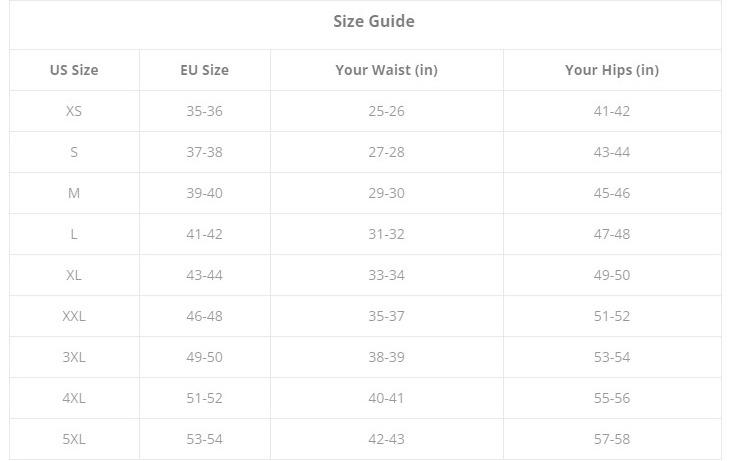Click waist measurement 35-37 cell
Image resolution: width=731 pixels, height=461 pixels.
click(x=386, y=316)
